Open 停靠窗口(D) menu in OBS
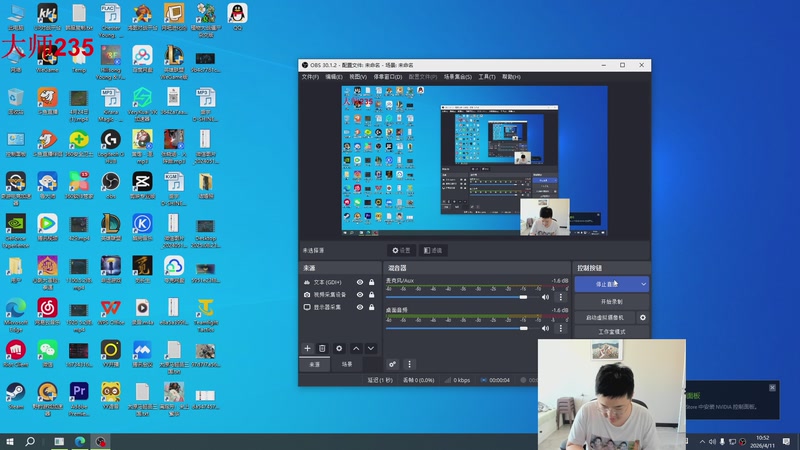The image size is (800, 450). [388, 77]
